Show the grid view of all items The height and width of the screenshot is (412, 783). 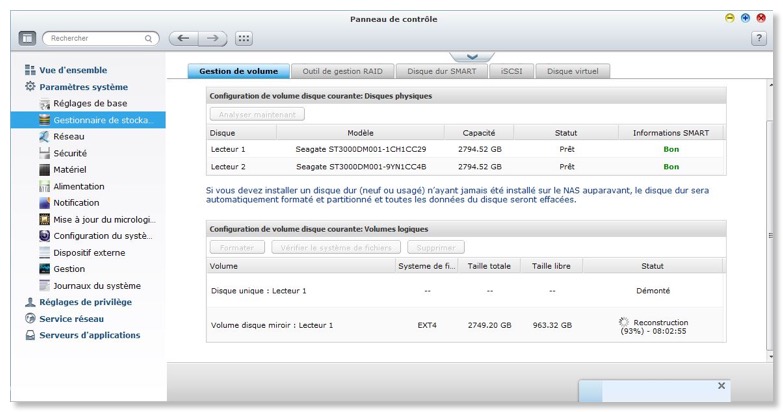(x=244, y=38)
